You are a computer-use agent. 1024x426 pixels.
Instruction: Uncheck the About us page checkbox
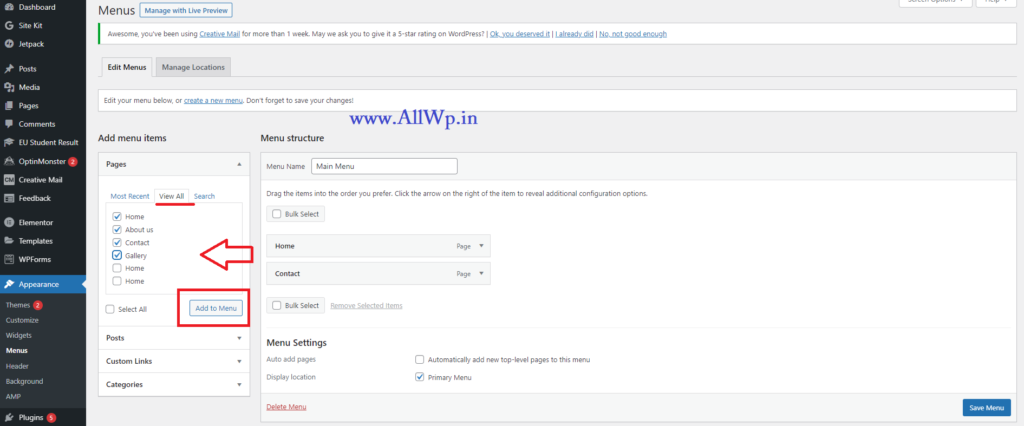[117, 229]
